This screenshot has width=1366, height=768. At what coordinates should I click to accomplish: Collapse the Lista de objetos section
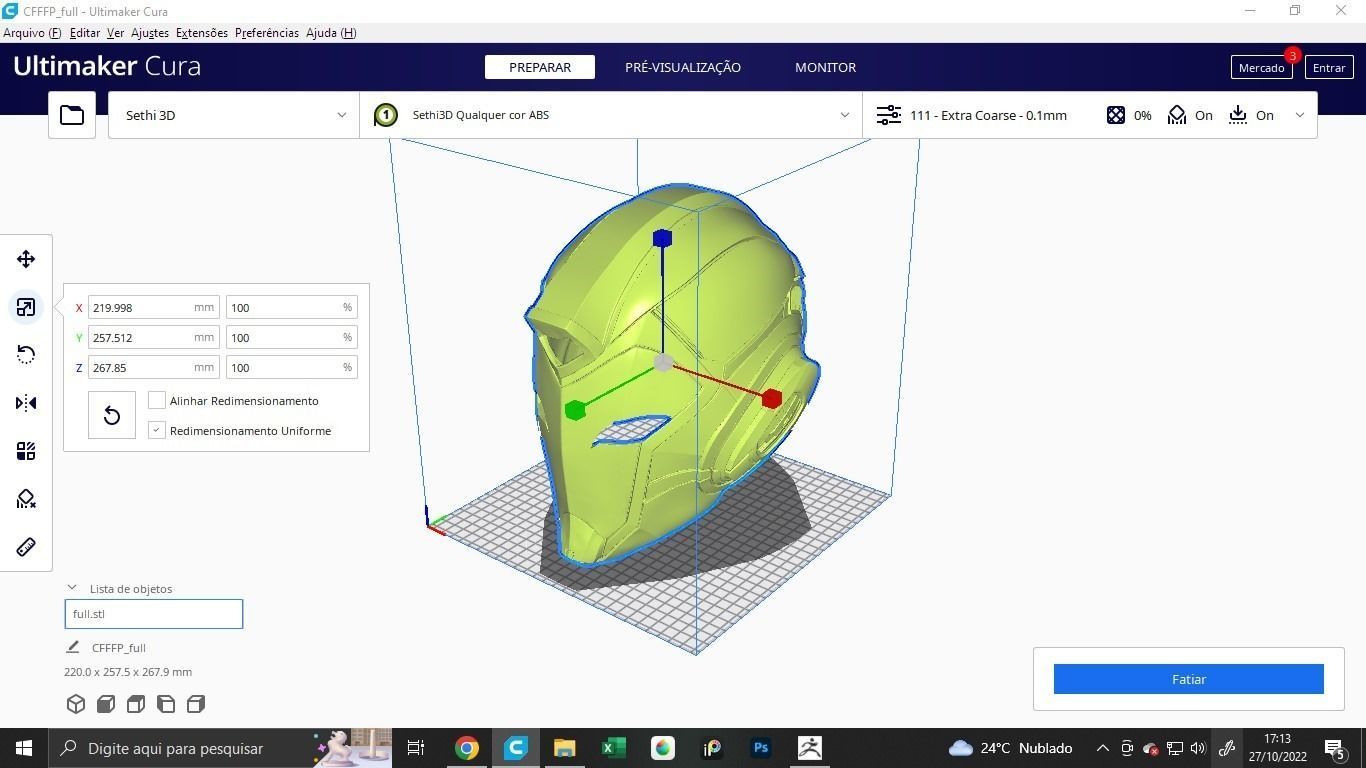(x=72, y=588)
